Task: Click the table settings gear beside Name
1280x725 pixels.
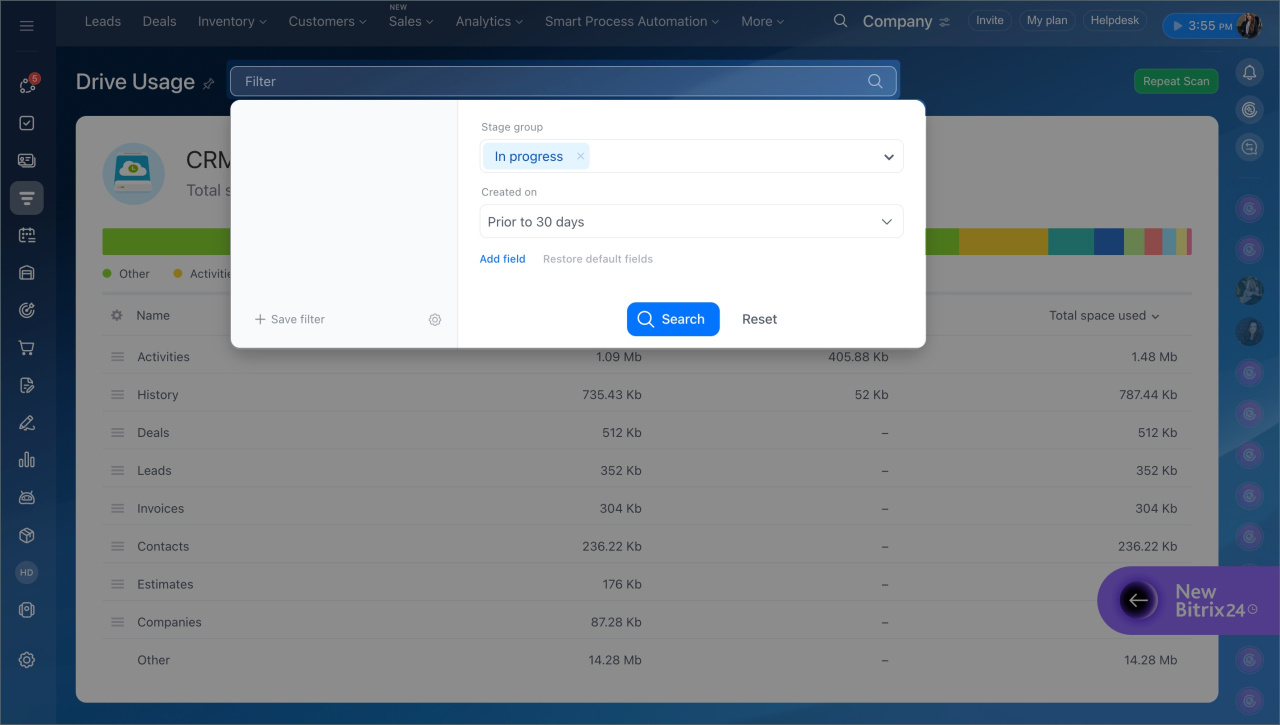Action: pos(117,315)
